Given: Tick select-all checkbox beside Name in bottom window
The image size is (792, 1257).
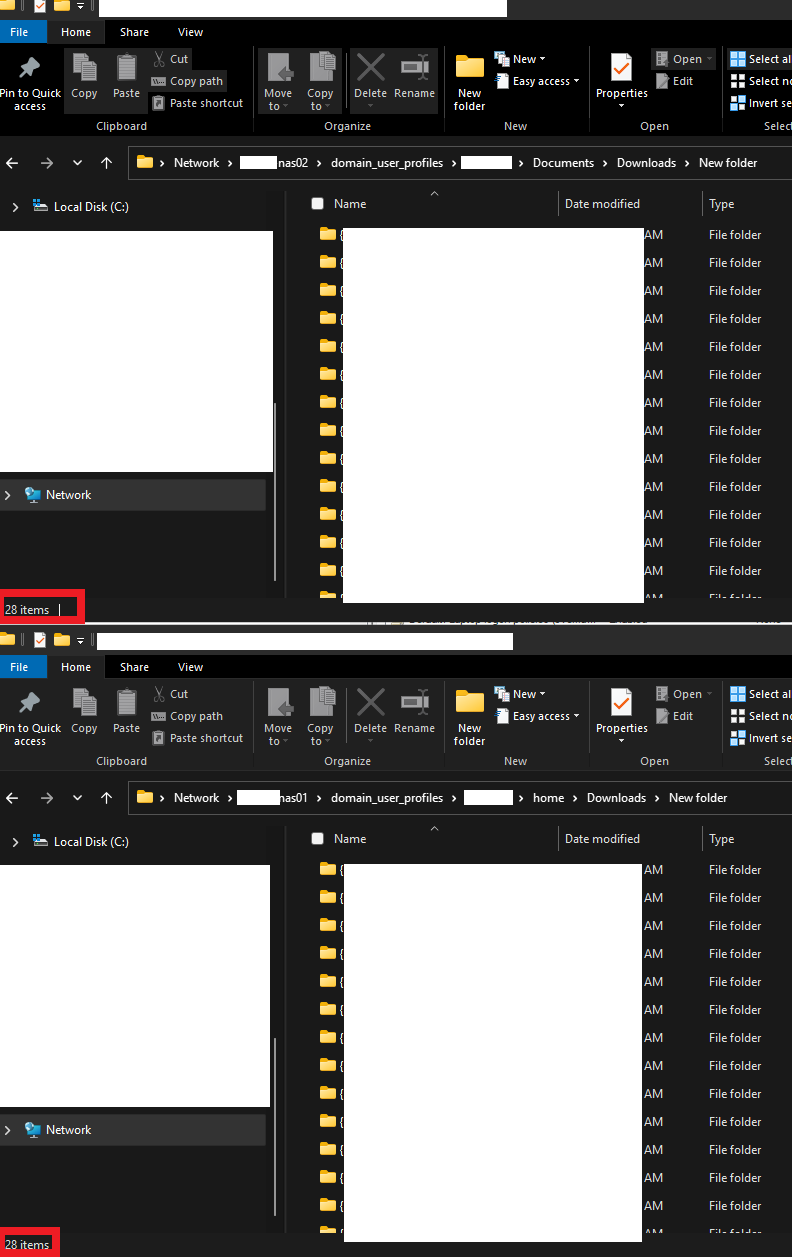Looking at the screenshot, I should point(318,839).
